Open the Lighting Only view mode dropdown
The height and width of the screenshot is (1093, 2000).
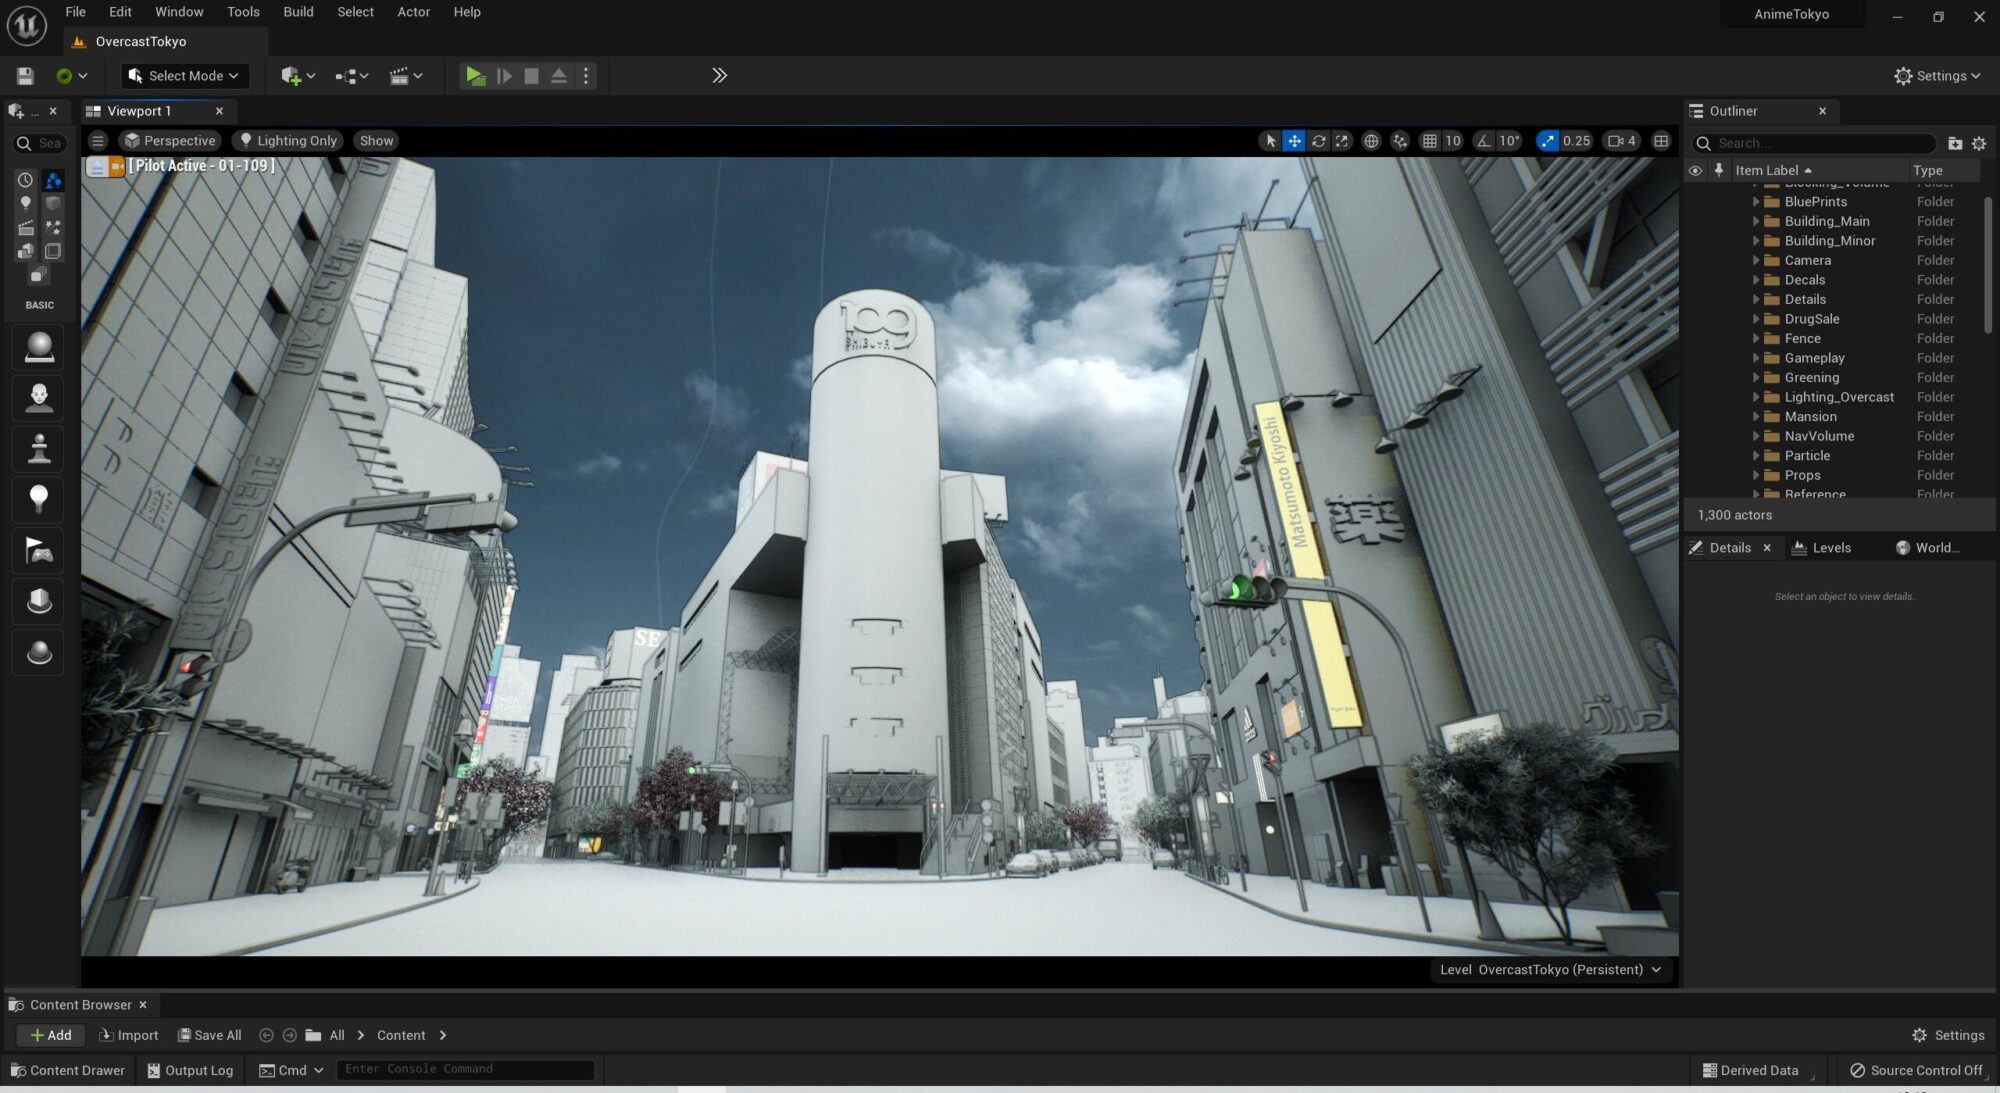click(288, 141)
